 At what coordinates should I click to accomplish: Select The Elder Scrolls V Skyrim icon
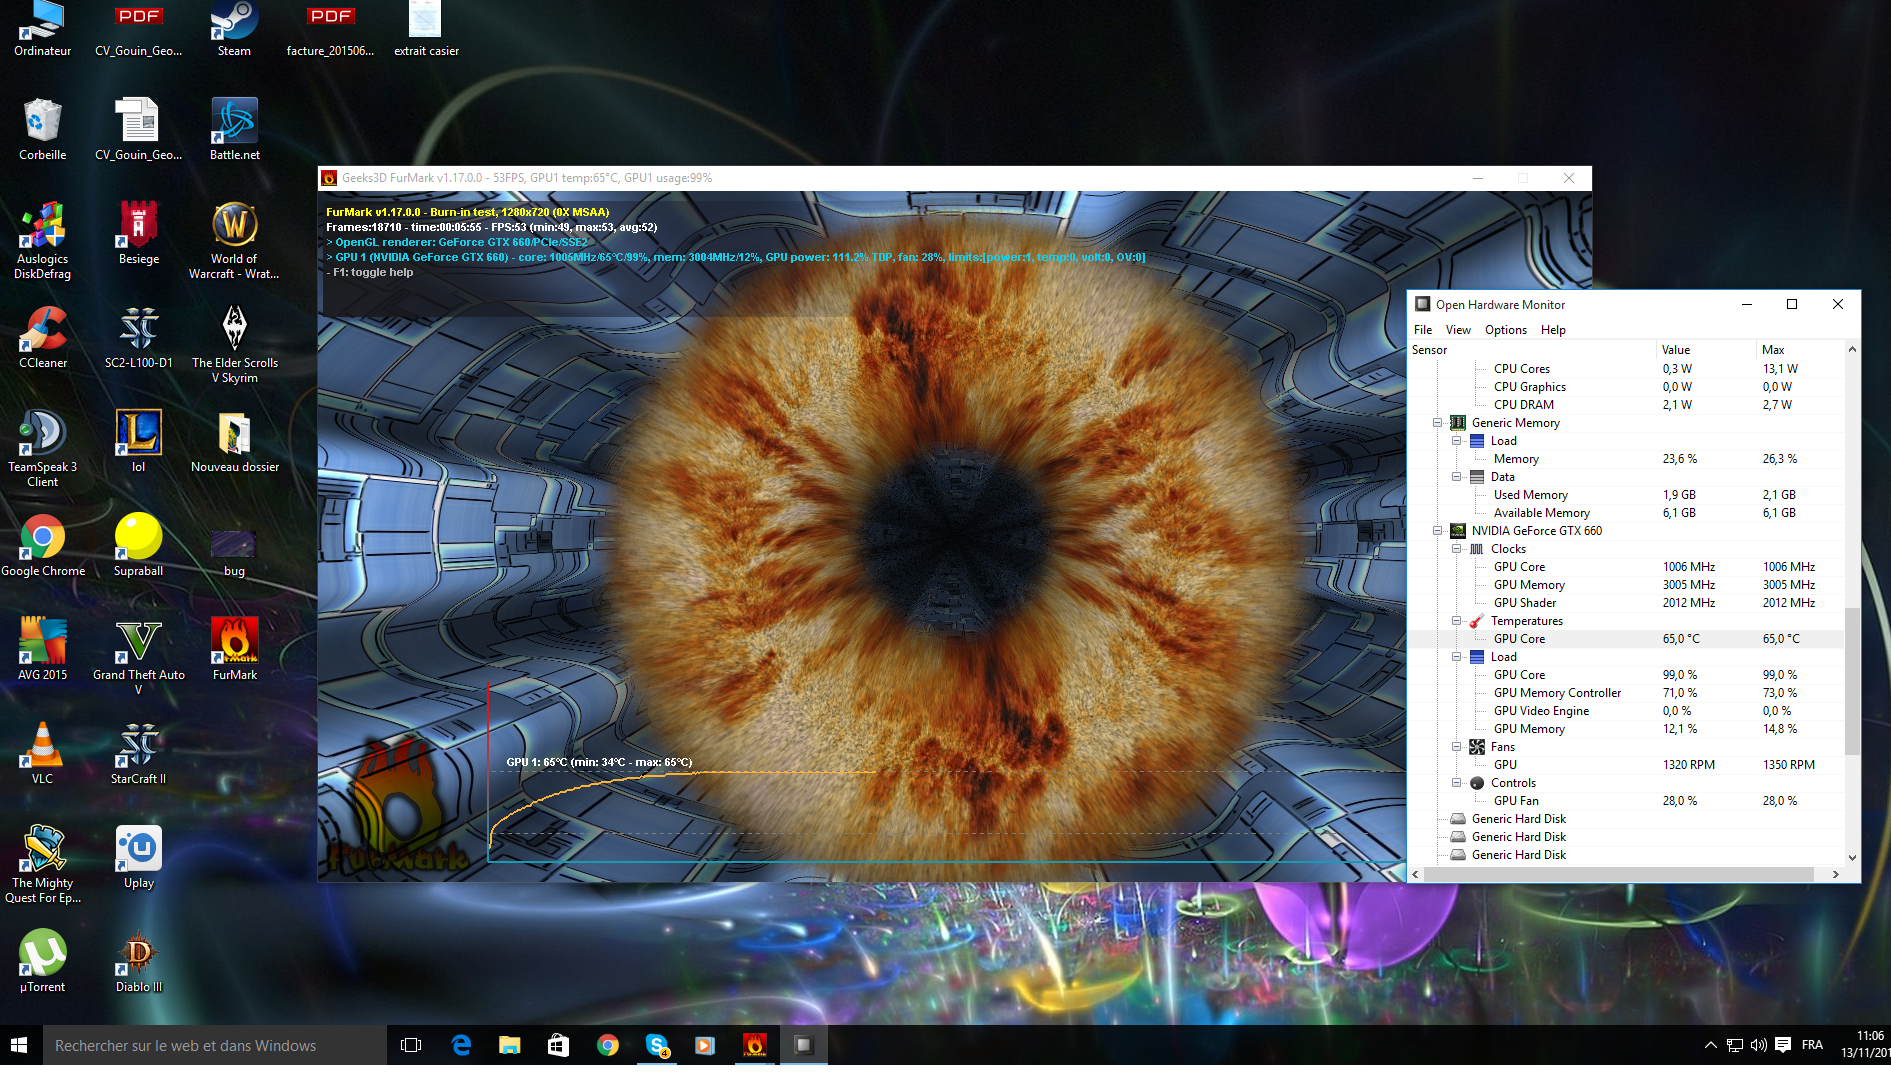234,344
